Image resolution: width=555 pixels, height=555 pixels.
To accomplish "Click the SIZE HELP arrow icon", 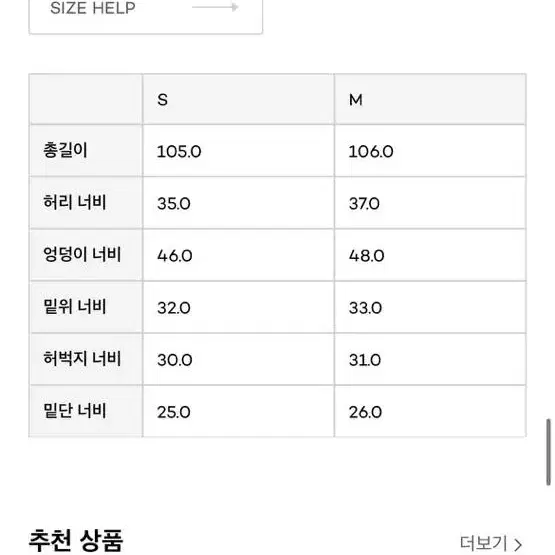I will click(215, 7).
